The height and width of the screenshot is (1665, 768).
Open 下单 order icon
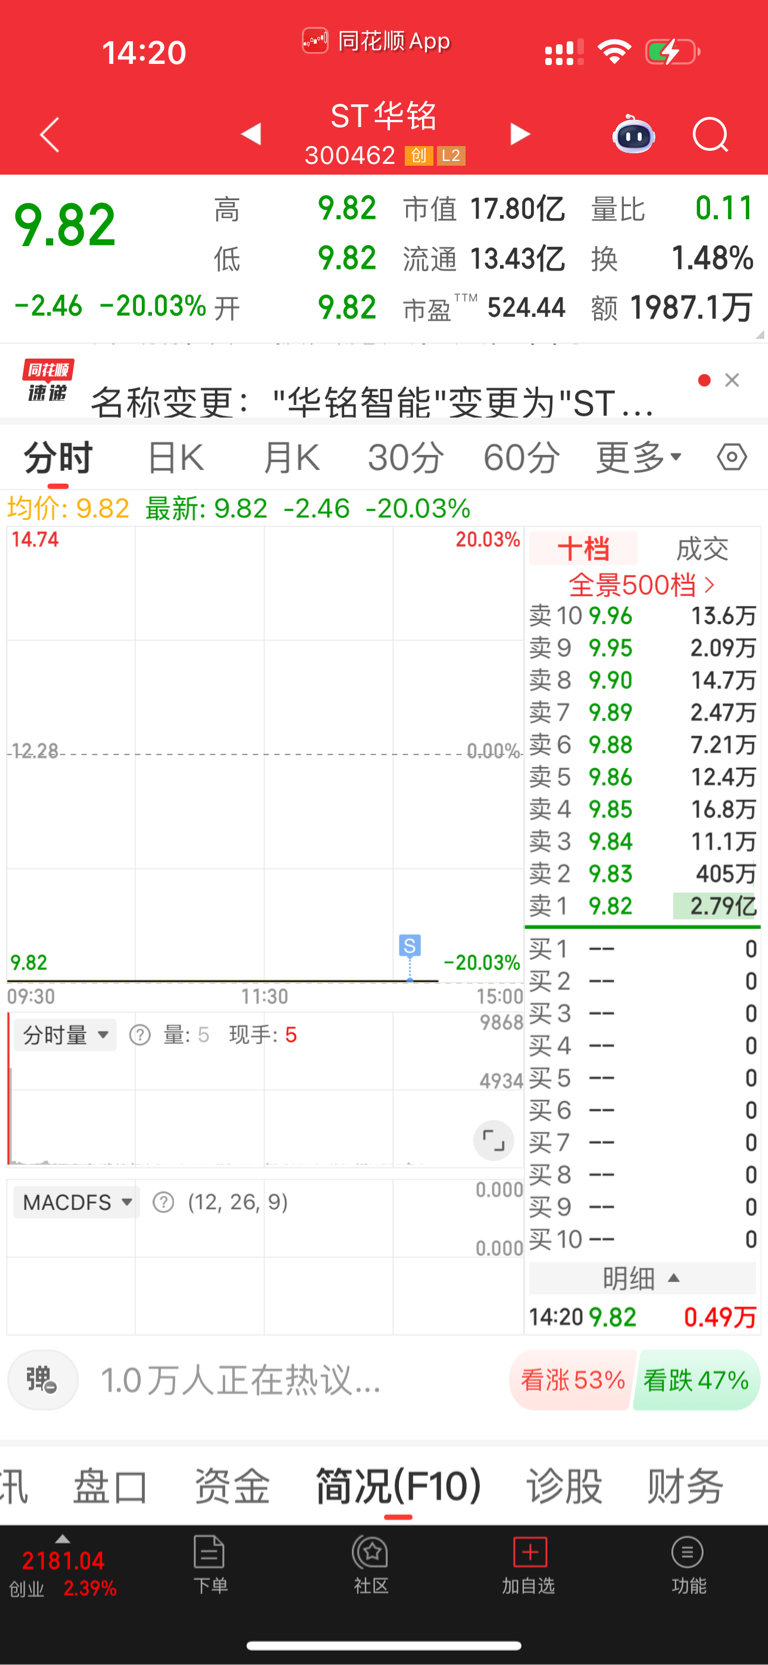pyautogui.click(x=210, y=1565)
